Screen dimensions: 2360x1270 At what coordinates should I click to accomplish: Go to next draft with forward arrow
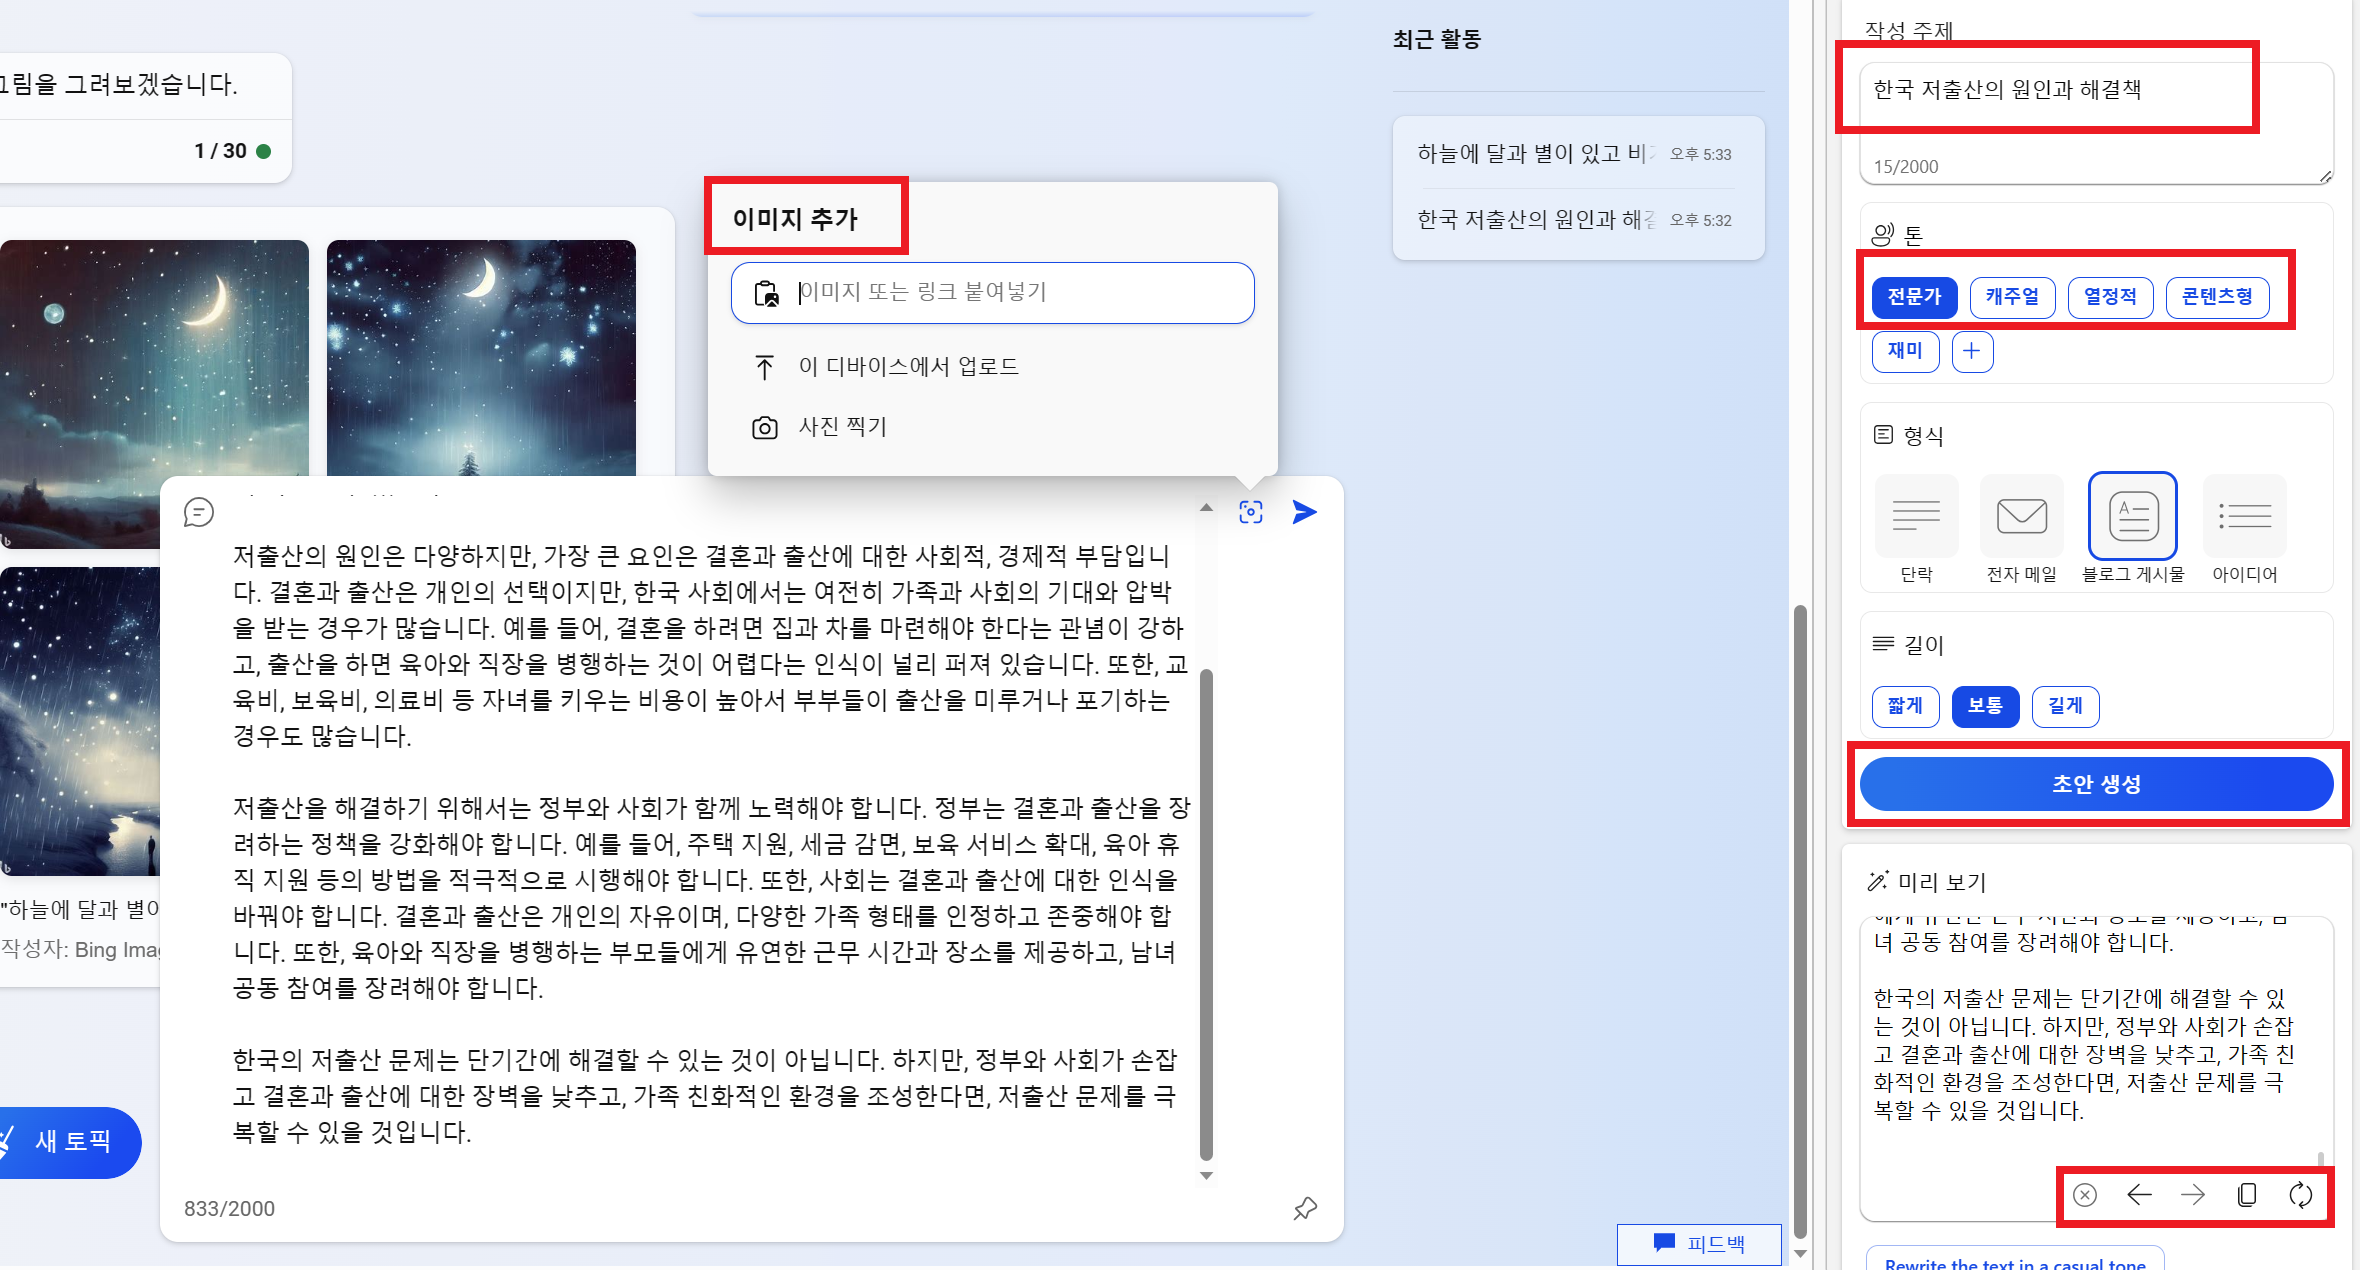(2192, 1195)
